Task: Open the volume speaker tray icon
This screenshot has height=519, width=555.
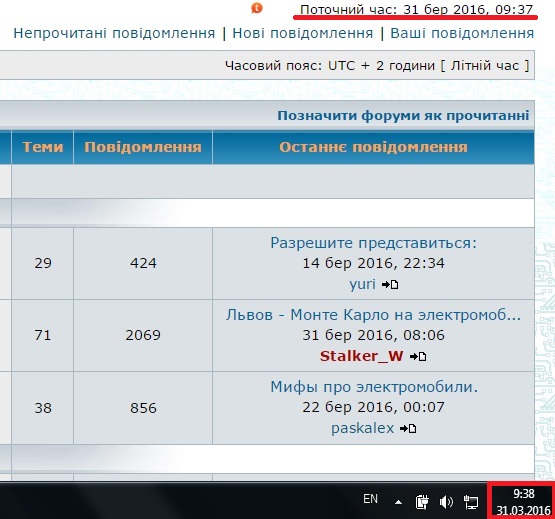Action: tap(446, 502)
